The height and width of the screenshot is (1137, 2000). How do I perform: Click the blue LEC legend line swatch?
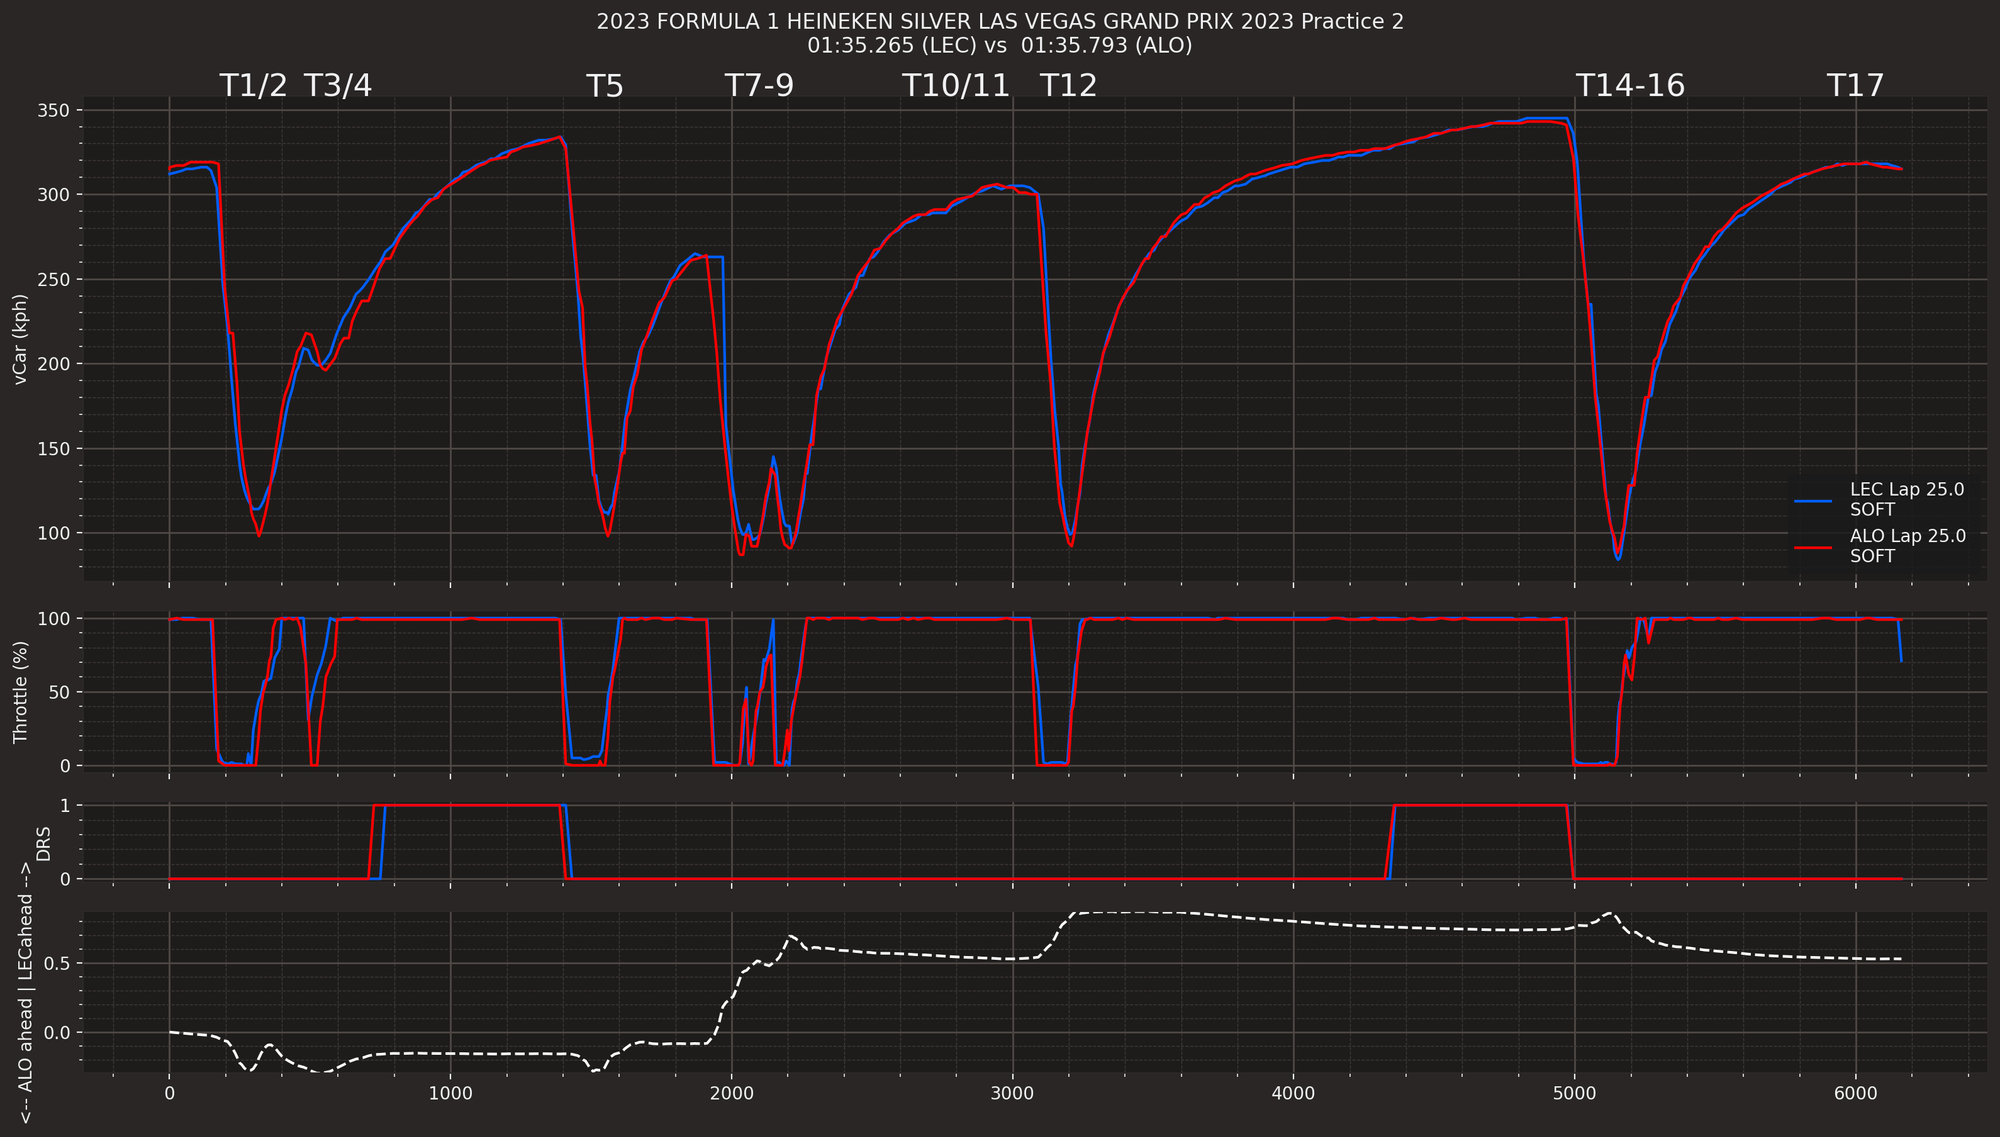(x=1813, y=499)
